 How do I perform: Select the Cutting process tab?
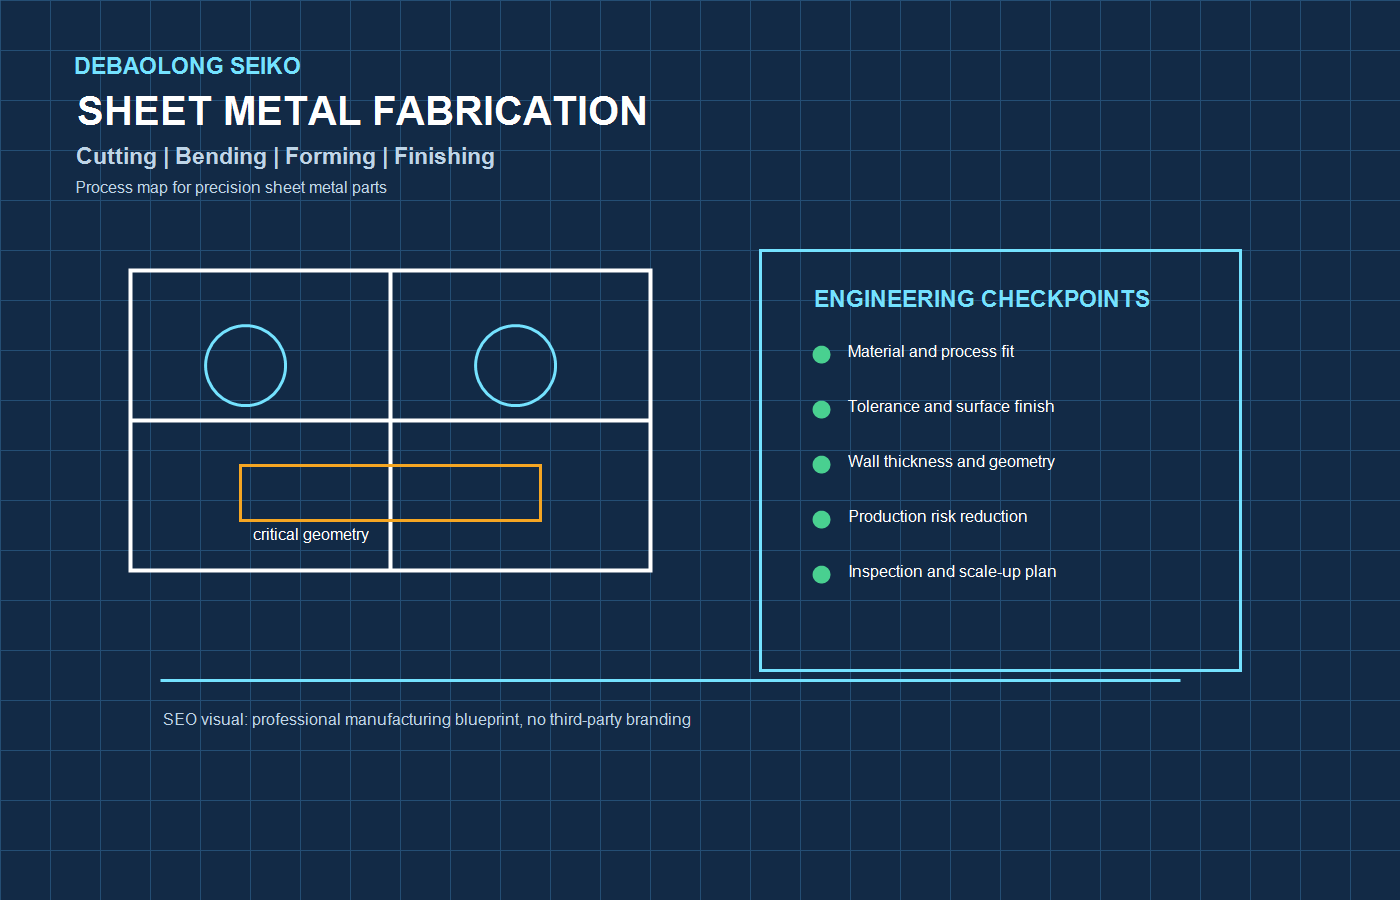pyautogui.click(x=116, y=157)
